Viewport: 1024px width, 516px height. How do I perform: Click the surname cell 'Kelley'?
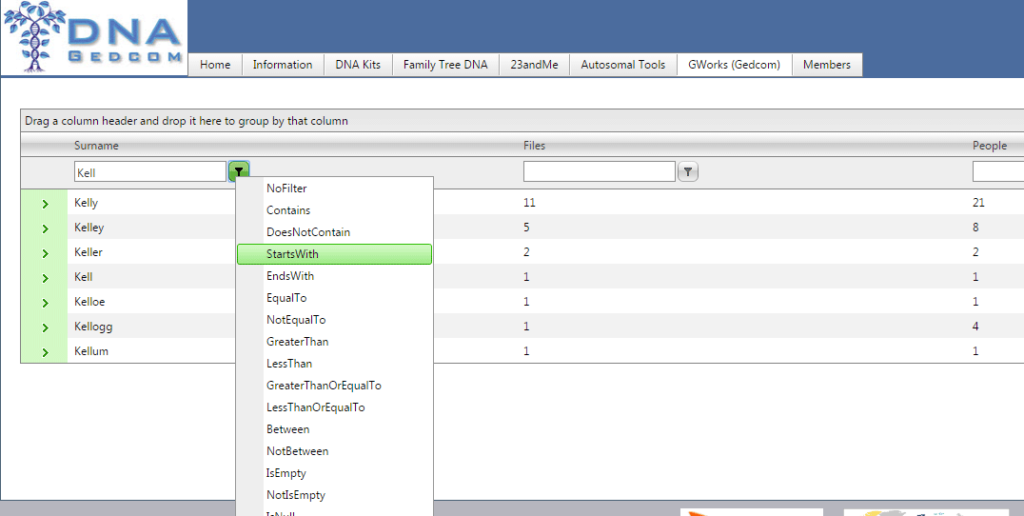coord(89,228)
